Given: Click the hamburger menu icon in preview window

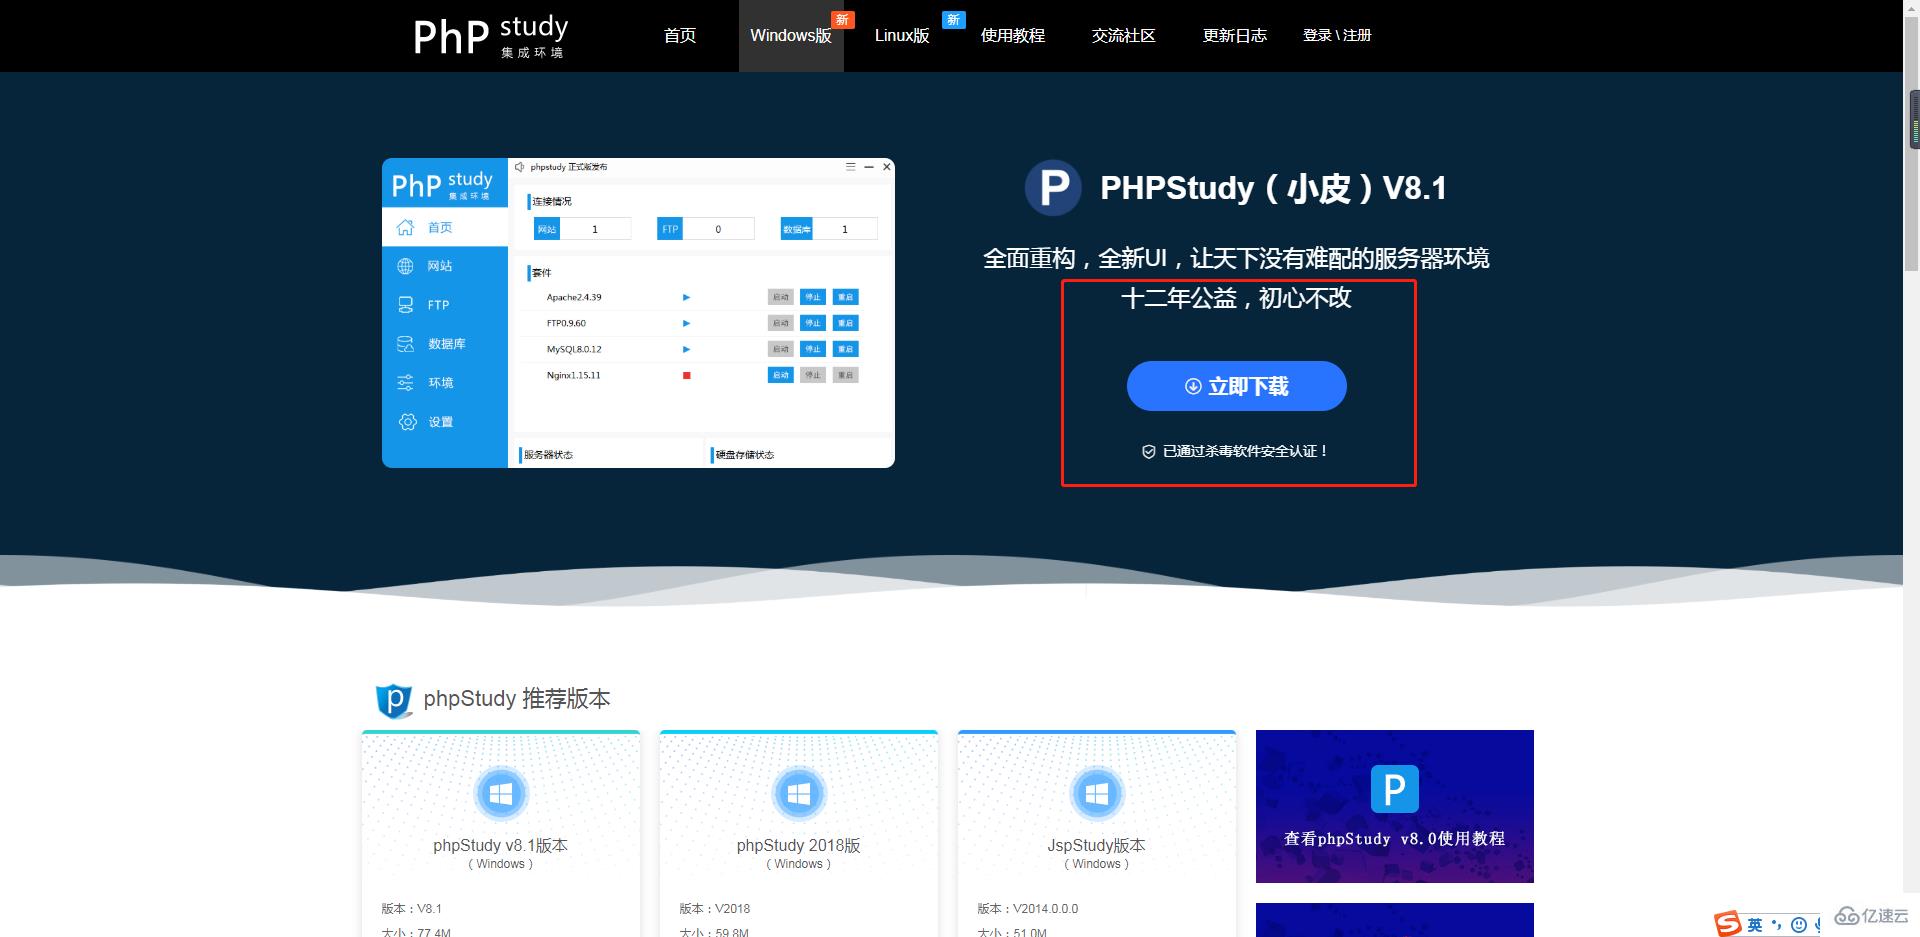Looking at the screenshot, I should (851, 167).
